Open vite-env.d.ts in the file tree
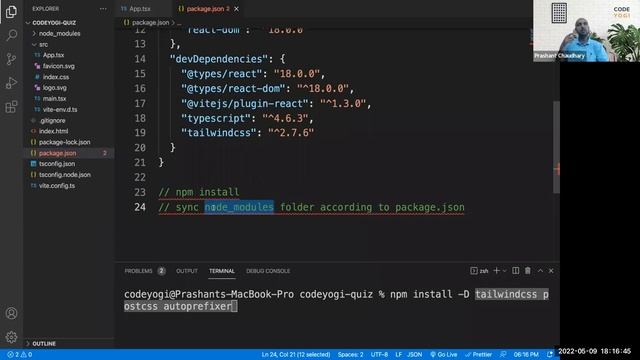This screenshot has width=640, height=360. (x=60, y=110)
